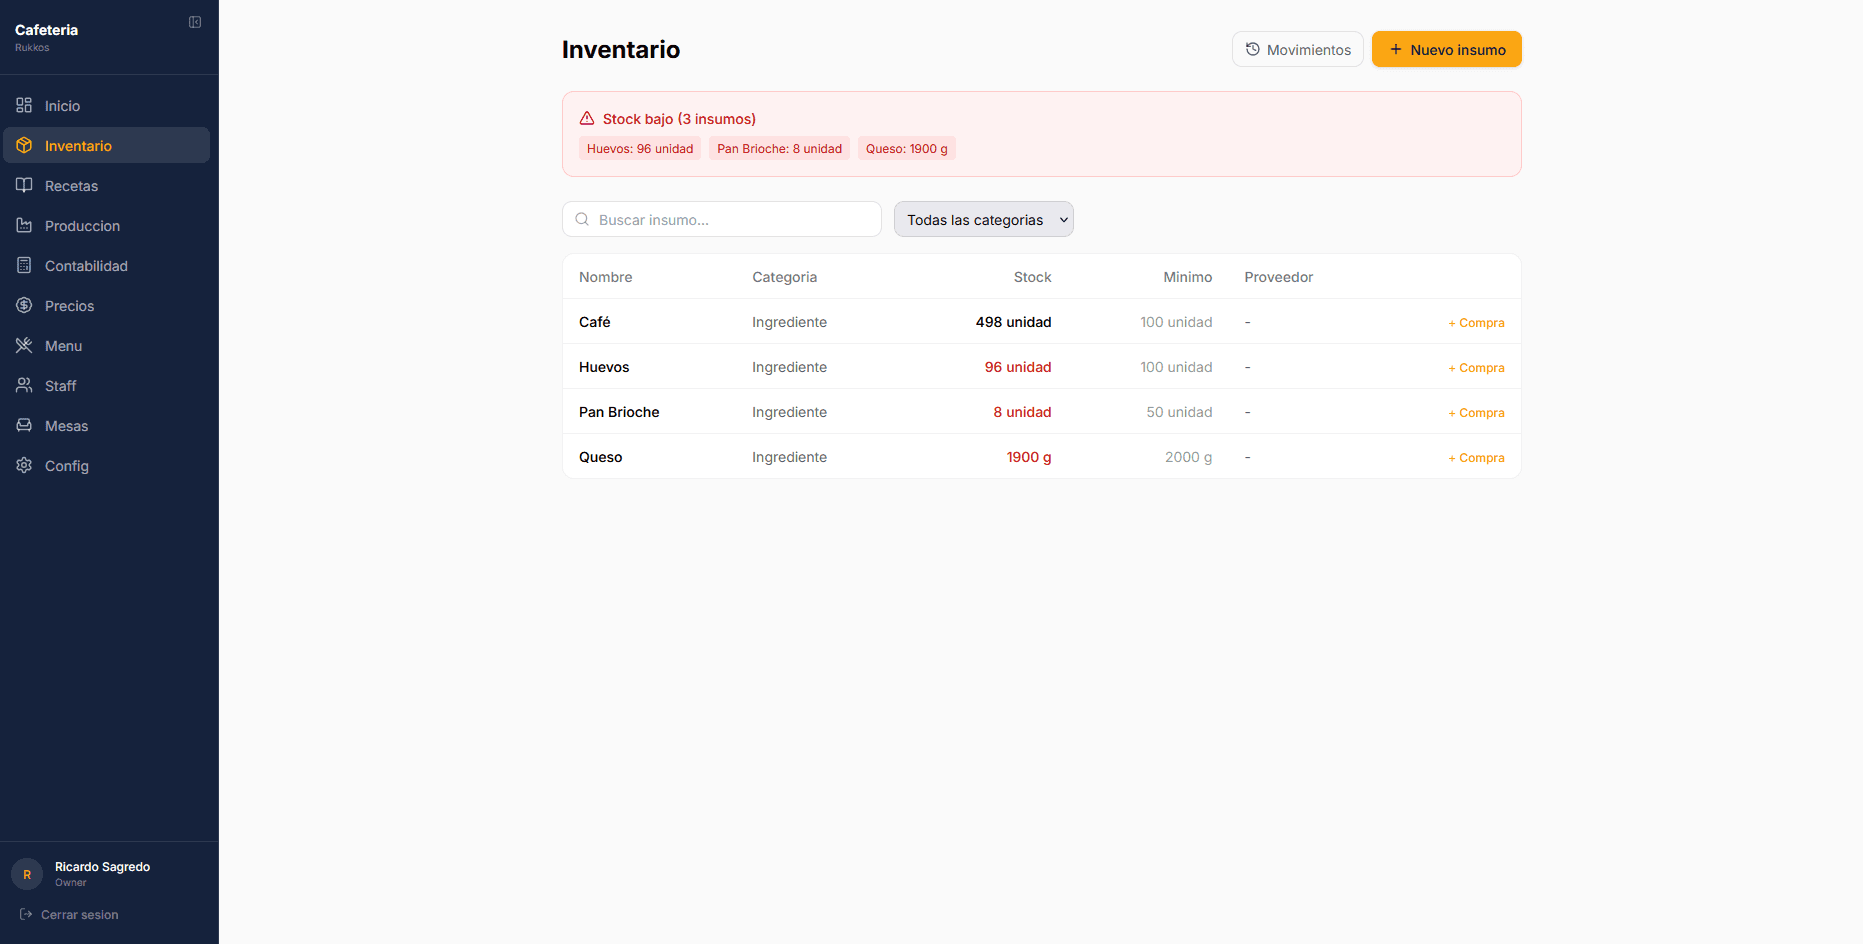Click the Nuevo insumo button
Image resolution: width=1863 pixels, height=944 pixels.
pyautogui.click(x=1446, y=48)
